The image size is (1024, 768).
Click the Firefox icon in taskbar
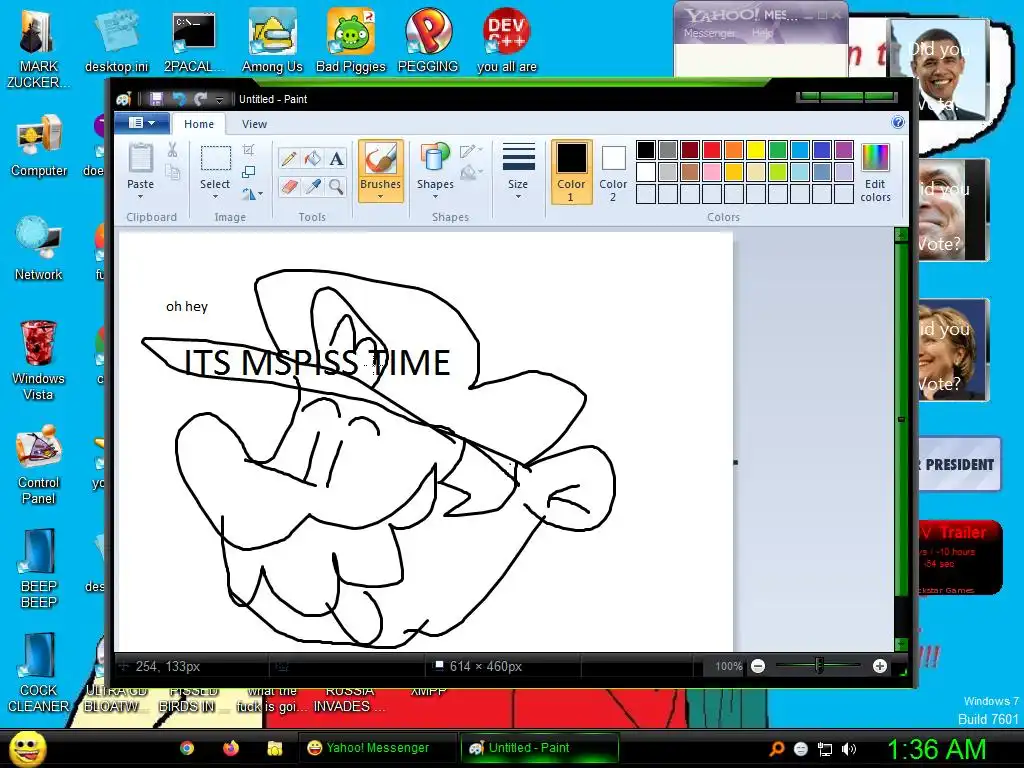(x=231, y=748)
